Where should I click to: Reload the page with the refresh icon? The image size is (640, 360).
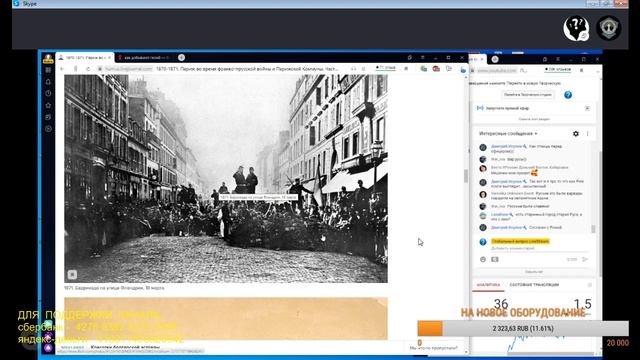pyautogui.click(x=88, y=69)
